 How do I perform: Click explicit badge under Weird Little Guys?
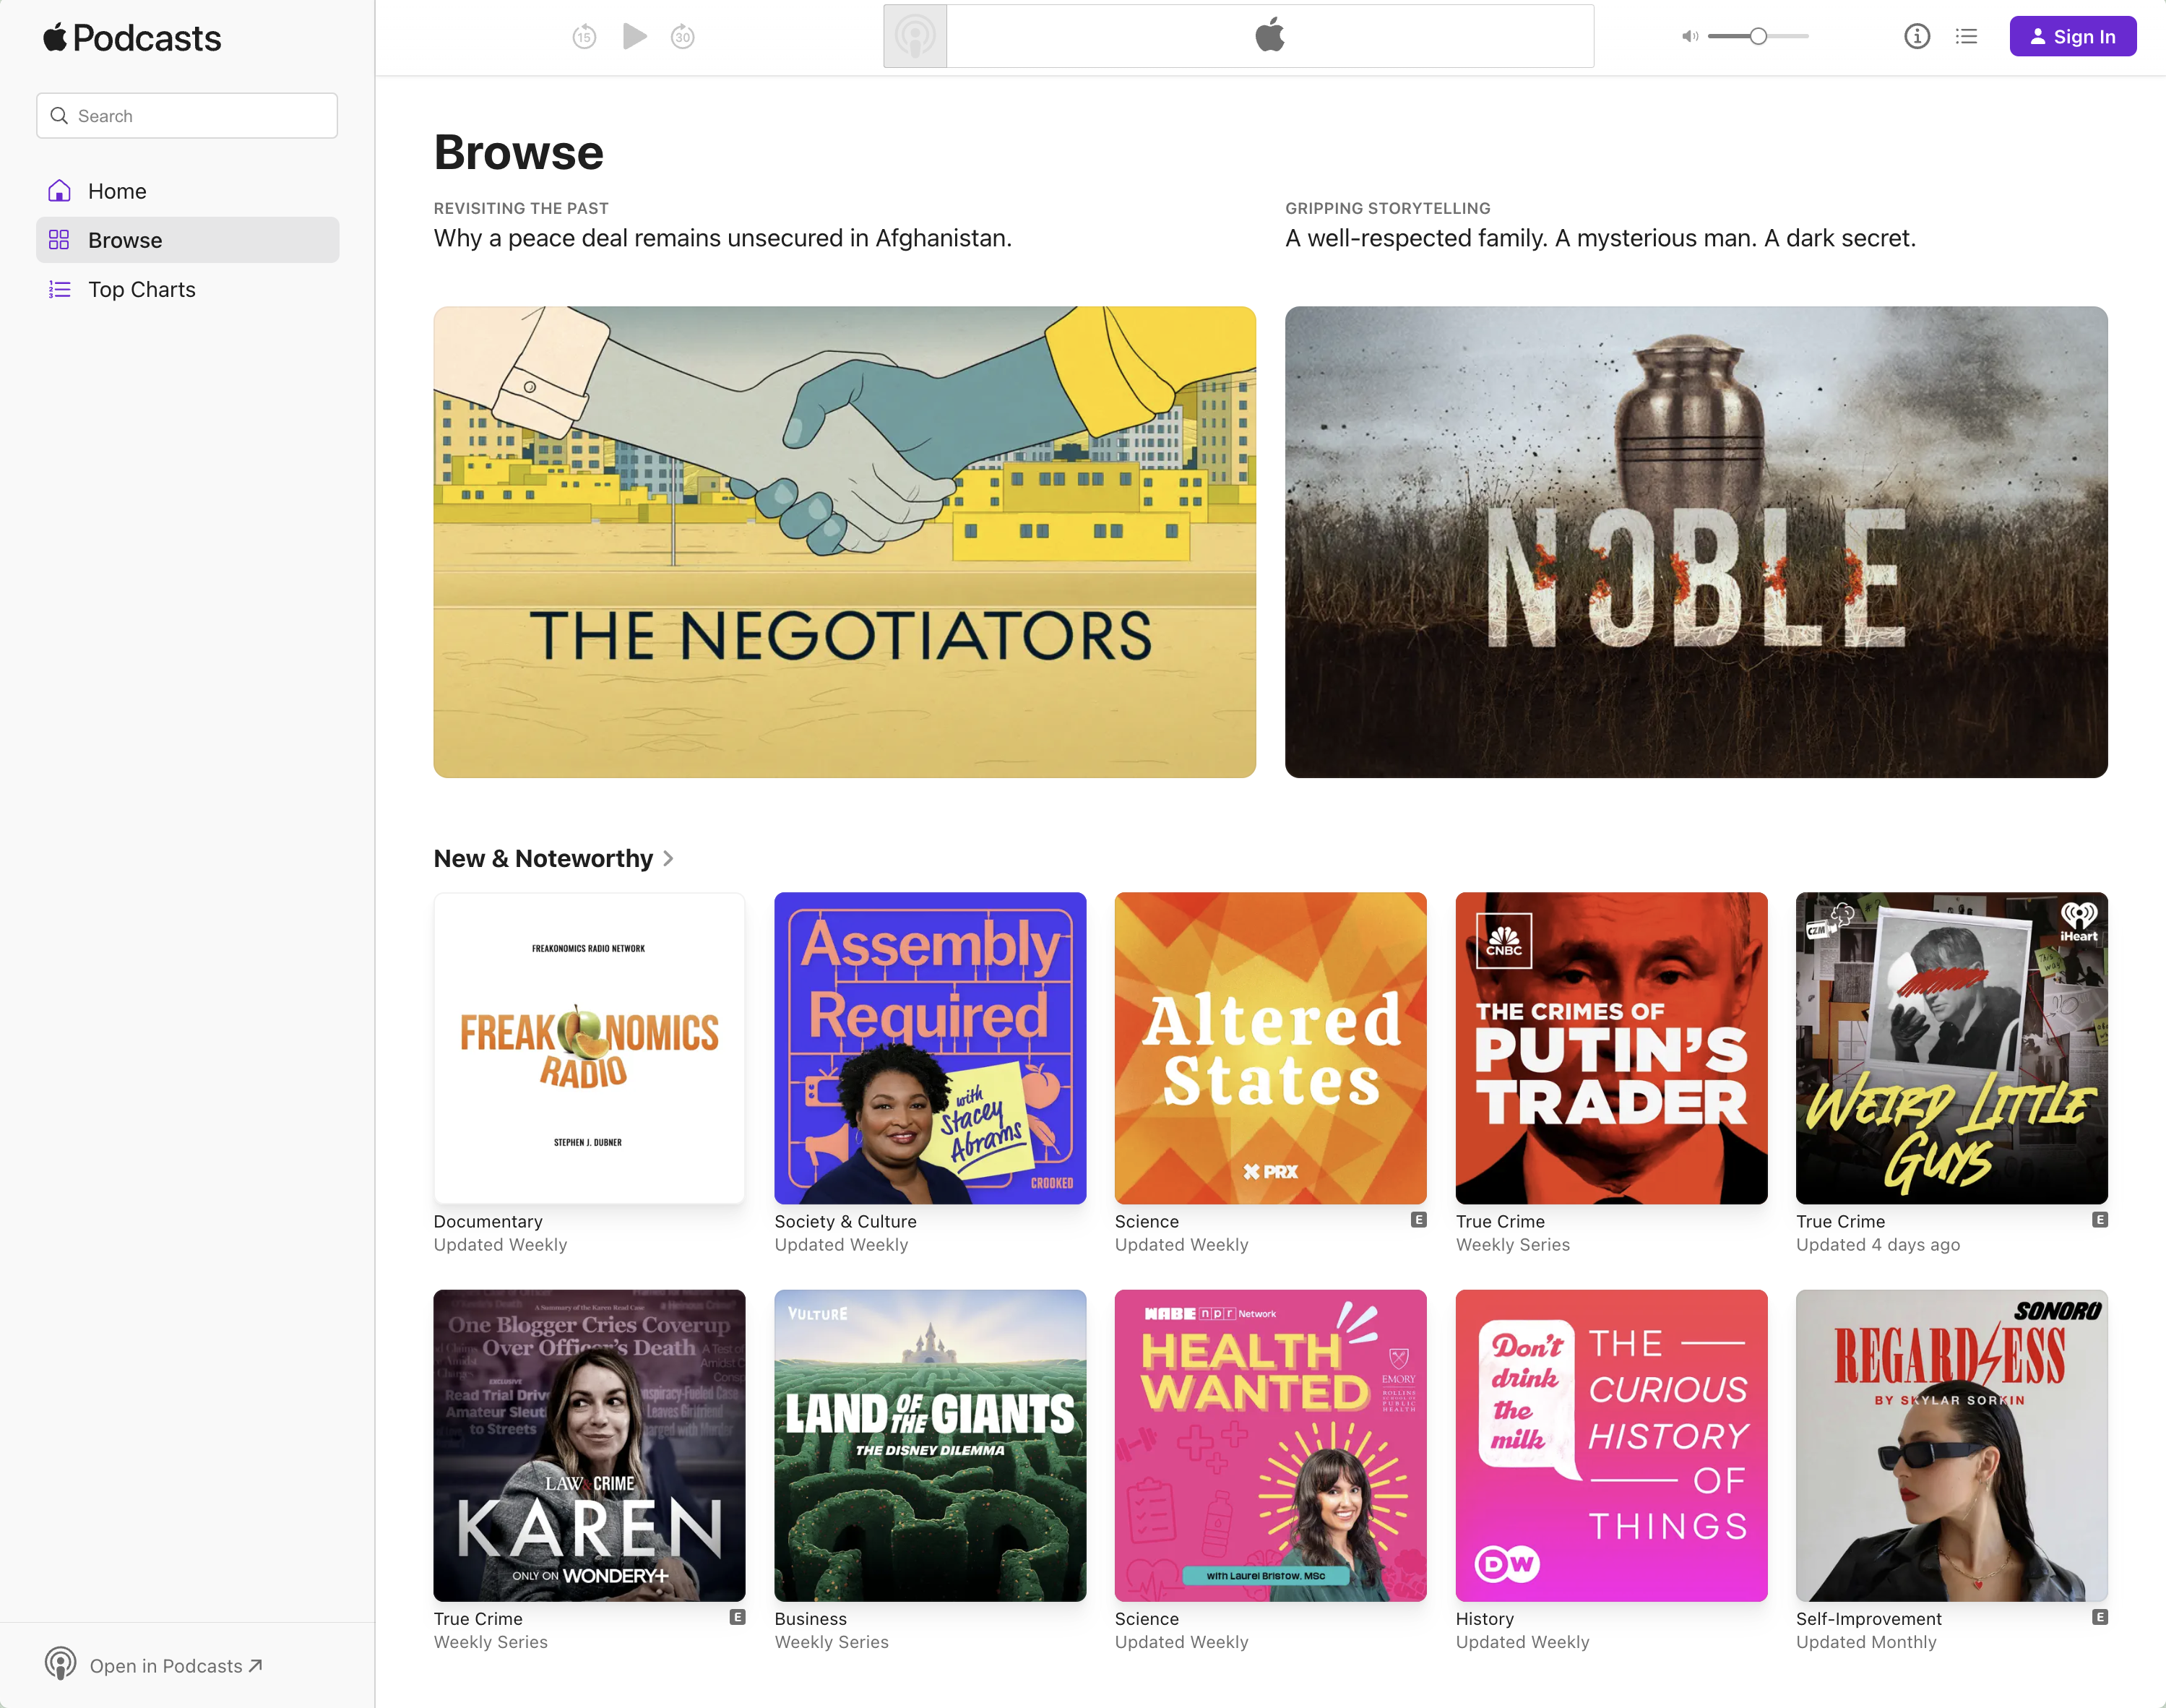click(x=2100, y=1220)
